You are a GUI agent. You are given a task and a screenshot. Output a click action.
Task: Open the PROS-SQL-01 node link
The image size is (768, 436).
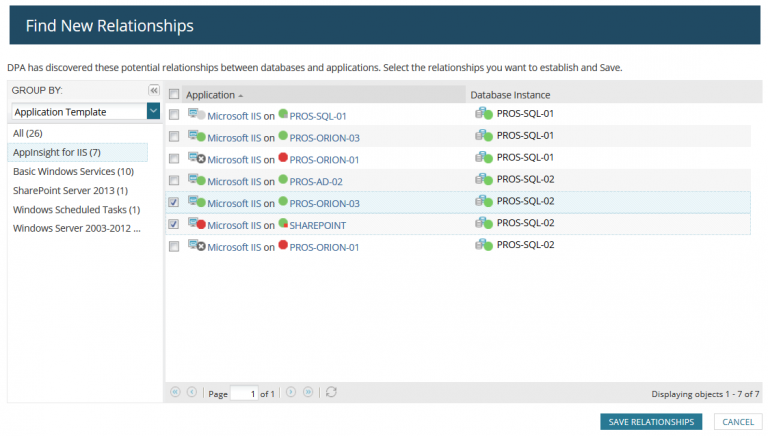[318, 116]
